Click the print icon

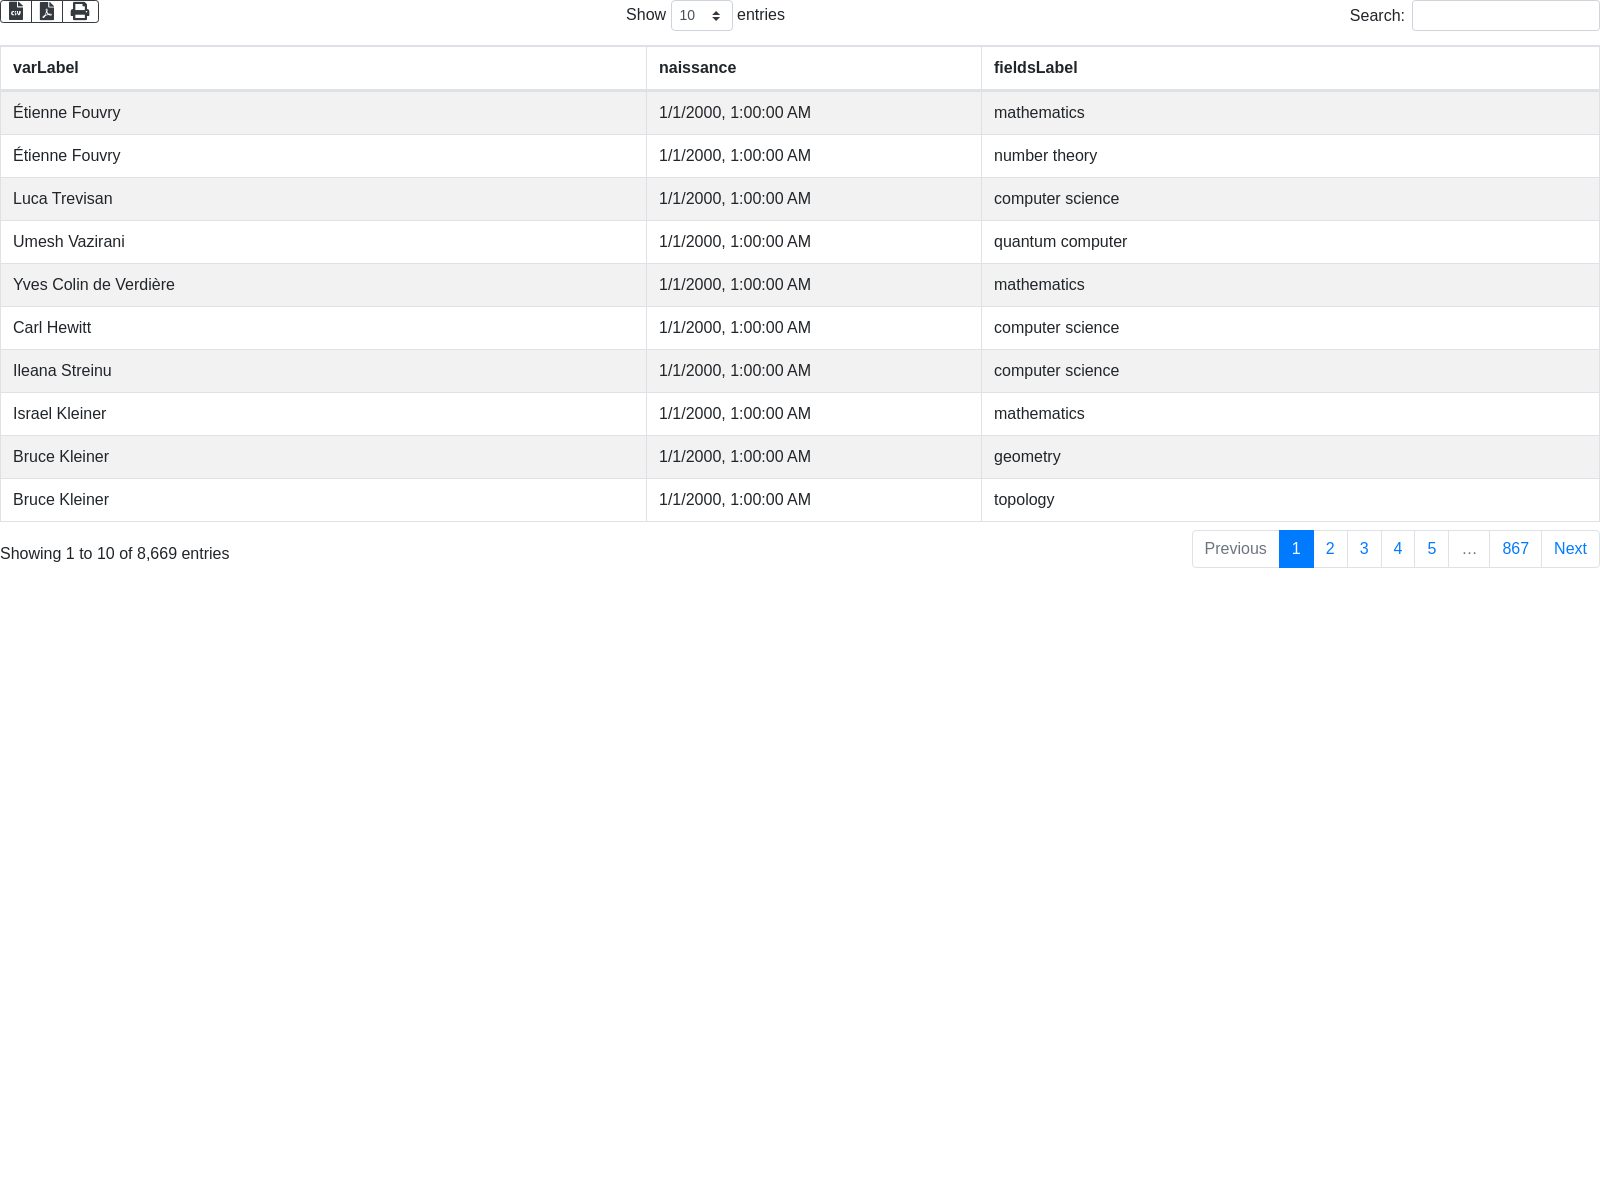pos(80,11)
